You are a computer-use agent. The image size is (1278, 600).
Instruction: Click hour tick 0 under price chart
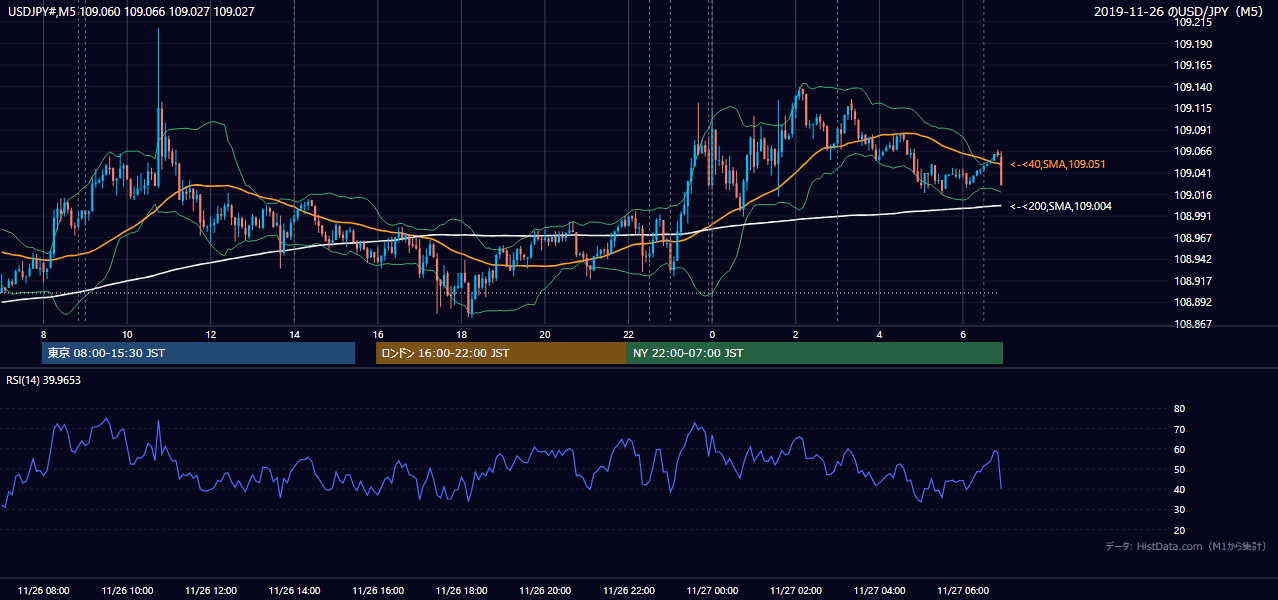point(712,334)
